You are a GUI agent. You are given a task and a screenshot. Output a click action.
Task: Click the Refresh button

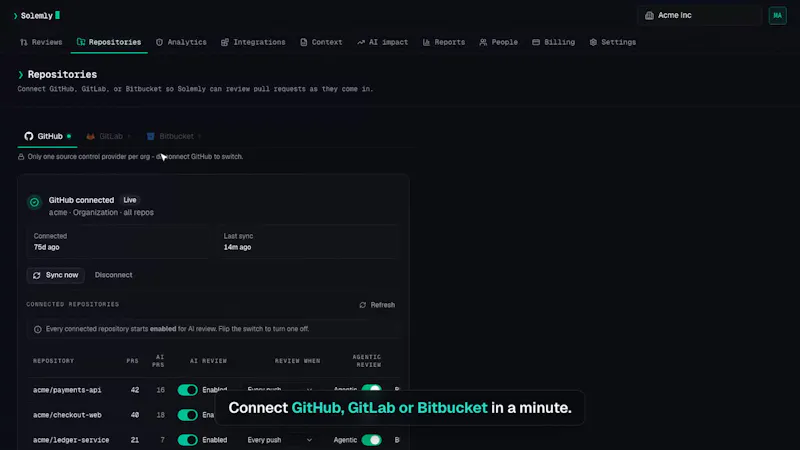[x=377, y=305]
